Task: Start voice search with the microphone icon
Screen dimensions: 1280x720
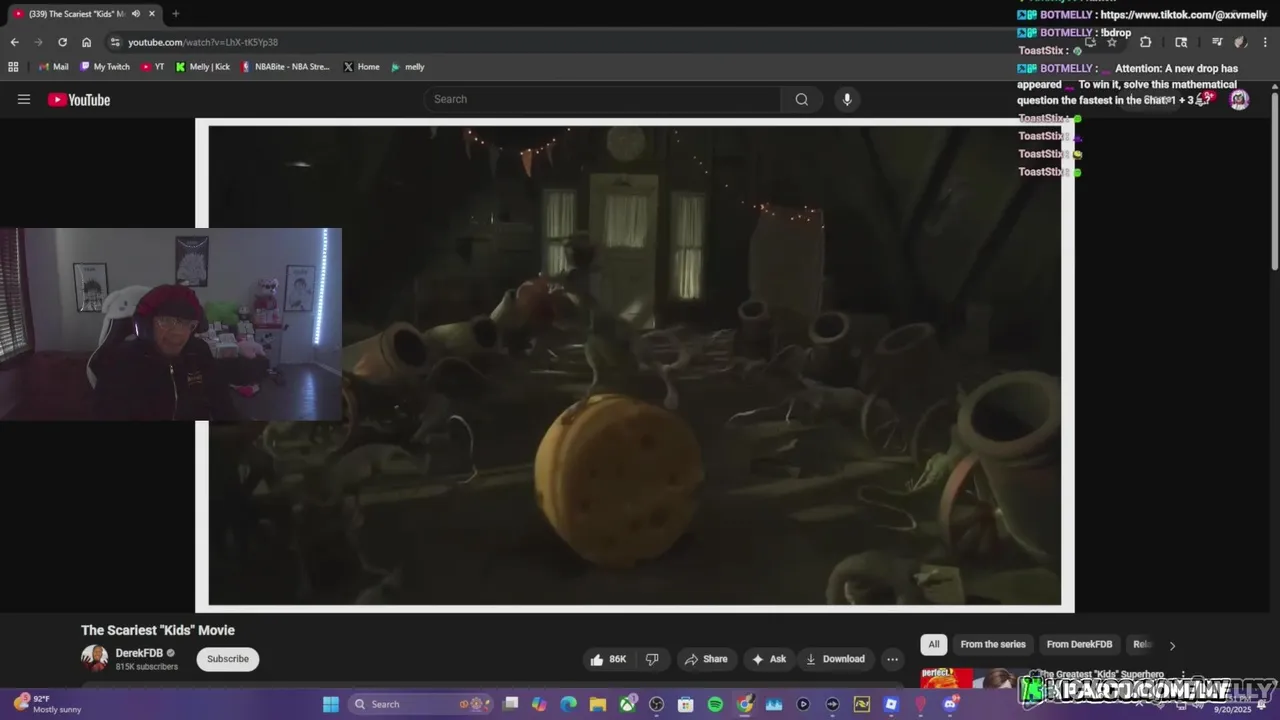Action: (x=847, y=99)
